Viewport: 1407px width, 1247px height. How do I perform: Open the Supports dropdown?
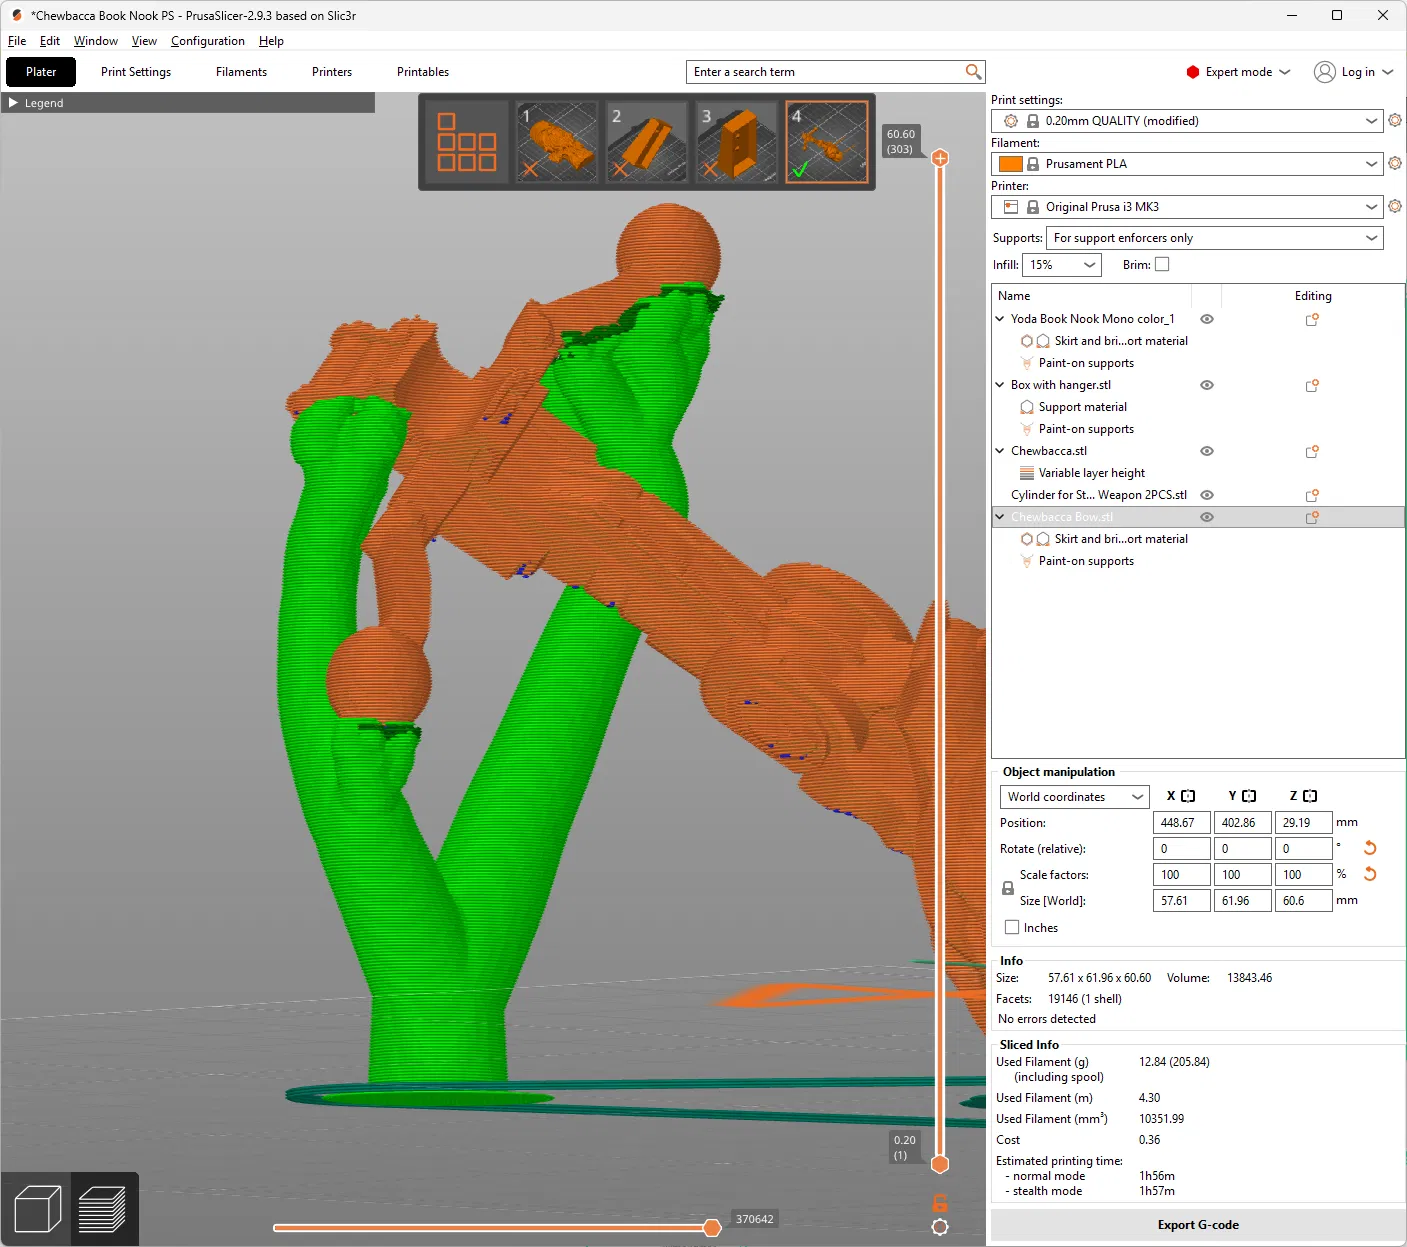pyautogui.click(x=1215, y=238)
